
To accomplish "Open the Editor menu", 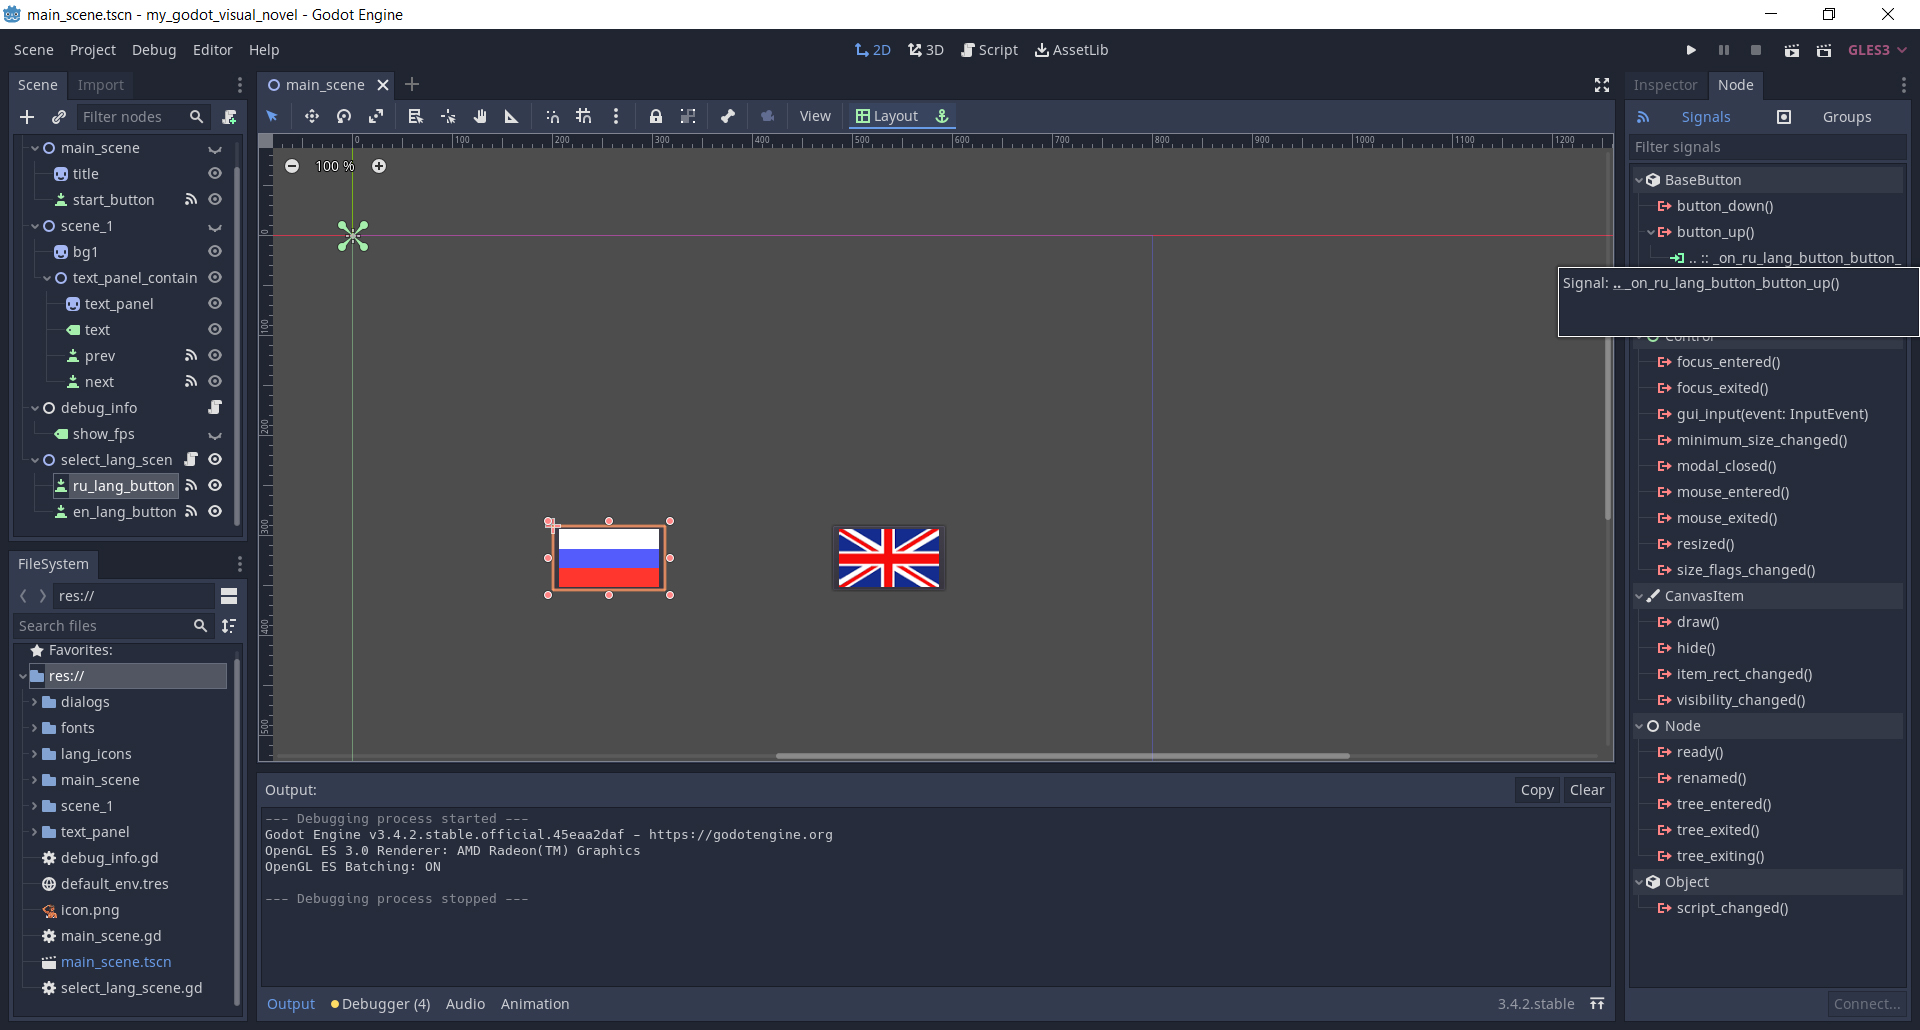I will coord(213,50).
